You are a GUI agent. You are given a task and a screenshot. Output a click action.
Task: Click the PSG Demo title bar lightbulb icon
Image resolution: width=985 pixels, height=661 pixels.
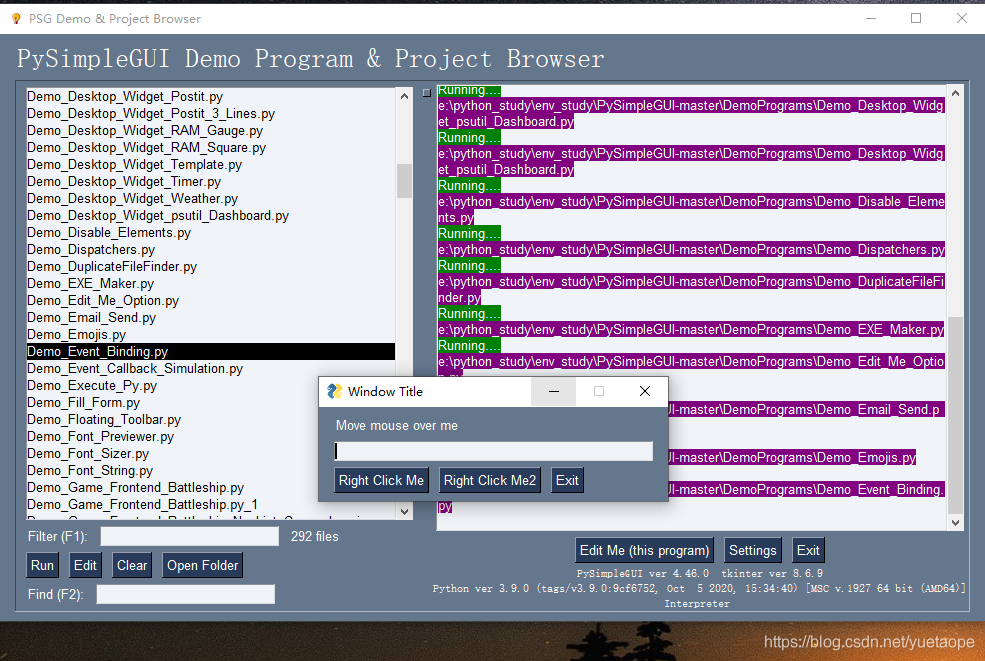click(16, 19)
